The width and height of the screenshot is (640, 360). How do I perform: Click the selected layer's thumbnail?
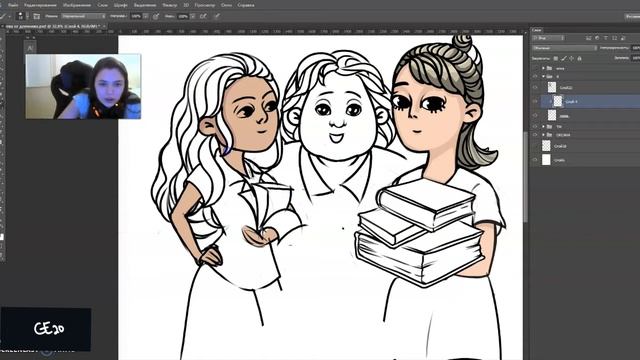[558, 101]
